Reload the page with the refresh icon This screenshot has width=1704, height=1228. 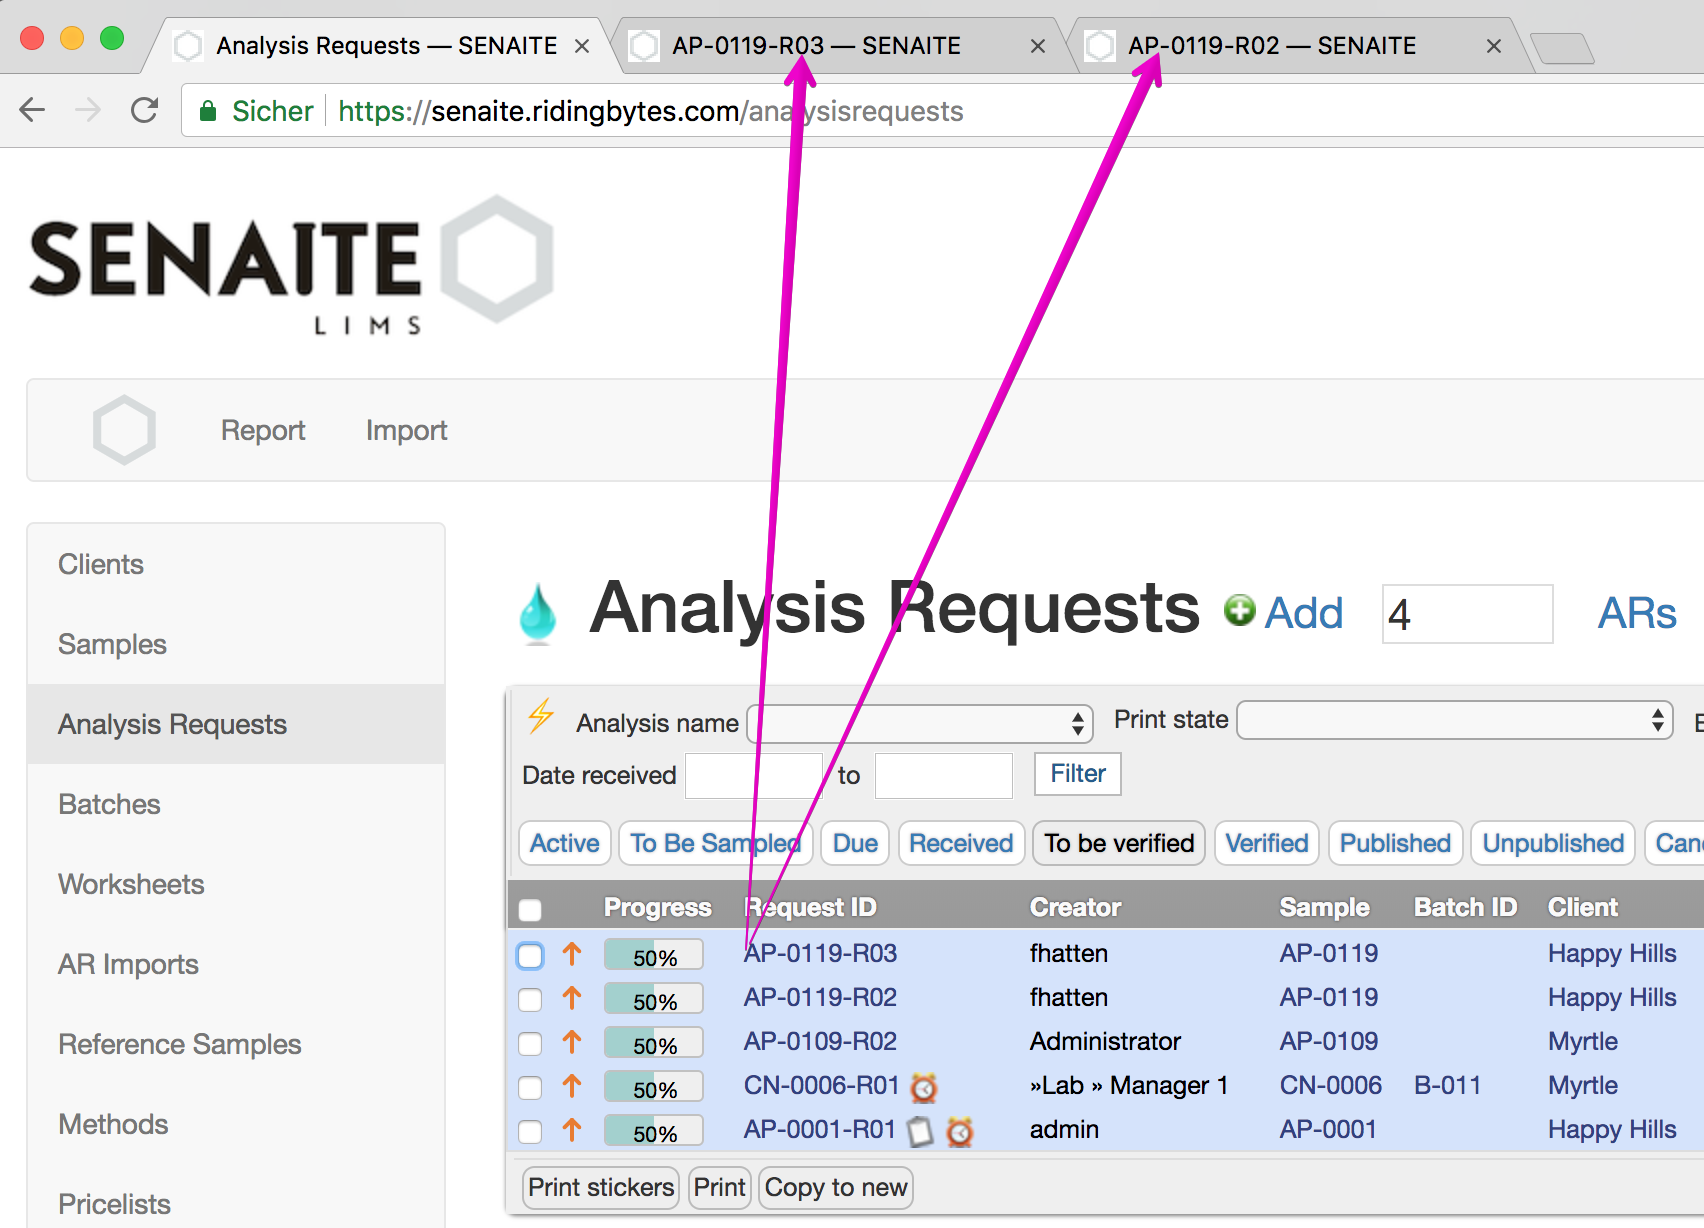point(145,110)
